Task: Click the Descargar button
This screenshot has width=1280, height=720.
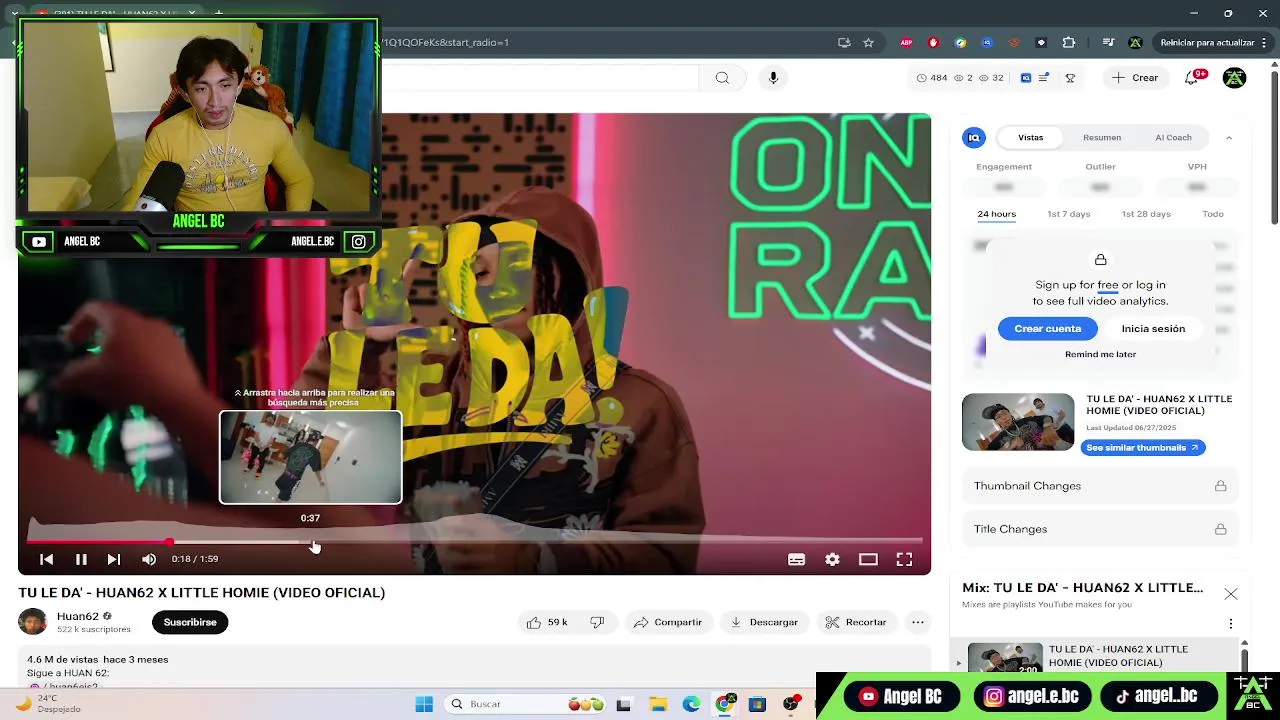Action: 763,622
